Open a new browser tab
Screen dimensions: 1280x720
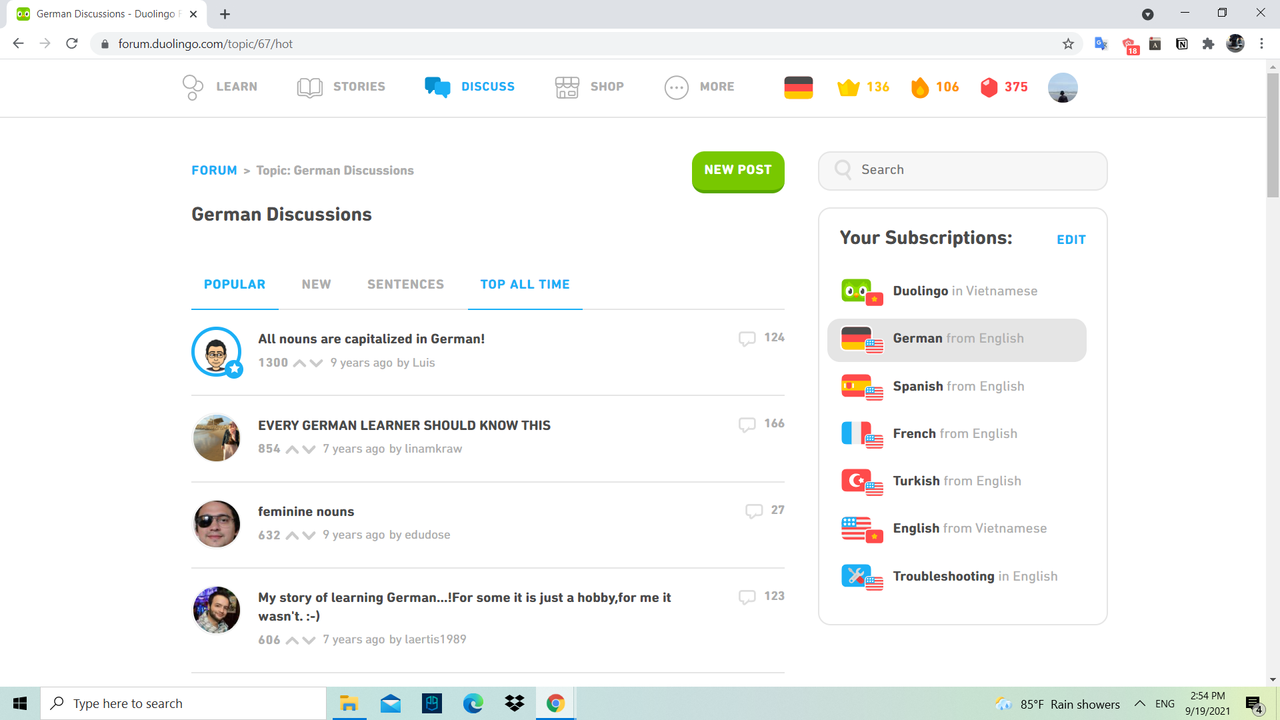click(x=225, y=14)
